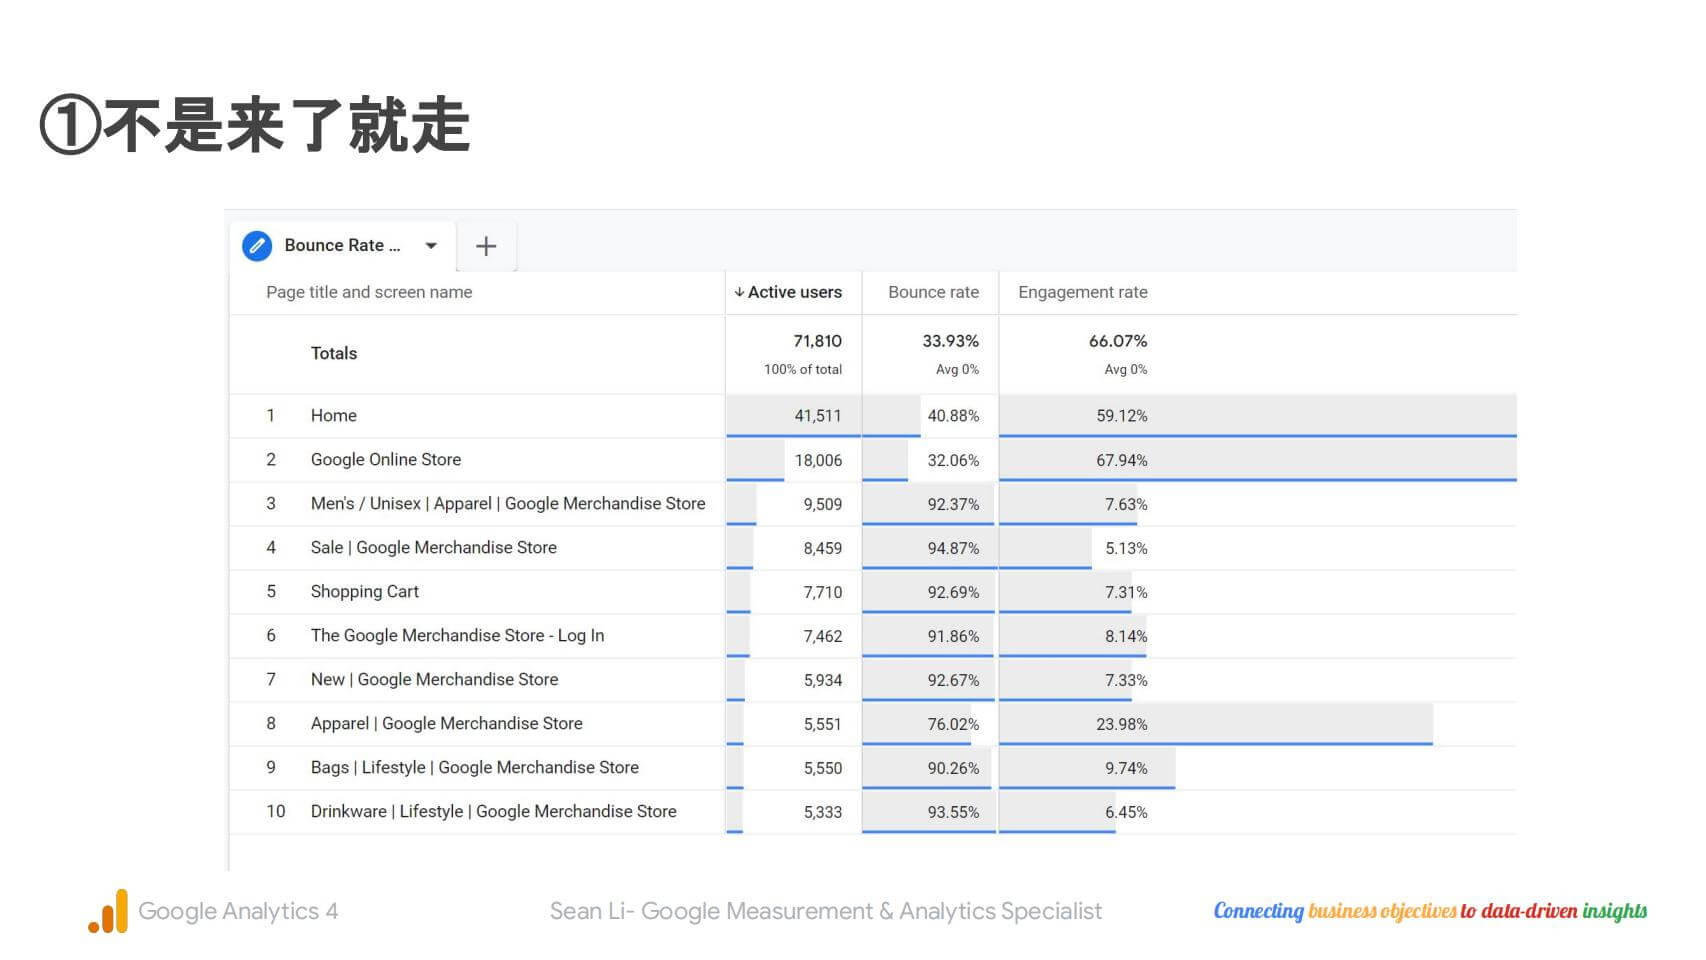Click the Merchandise Store Log In row
The height and width of the screenshot is (960, 1706).
coord(457,636)
